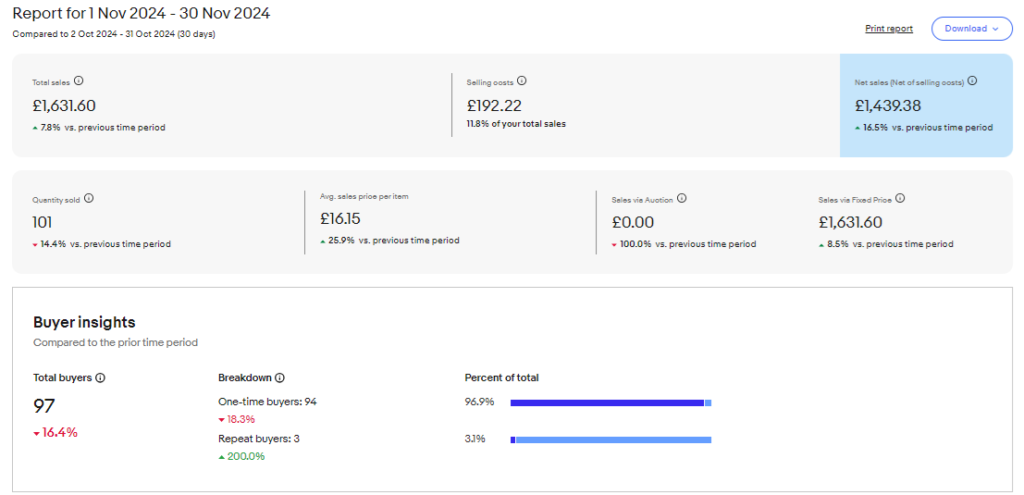
Task: Open the info icon next to Selling costs
Action: tap(522, 82)
